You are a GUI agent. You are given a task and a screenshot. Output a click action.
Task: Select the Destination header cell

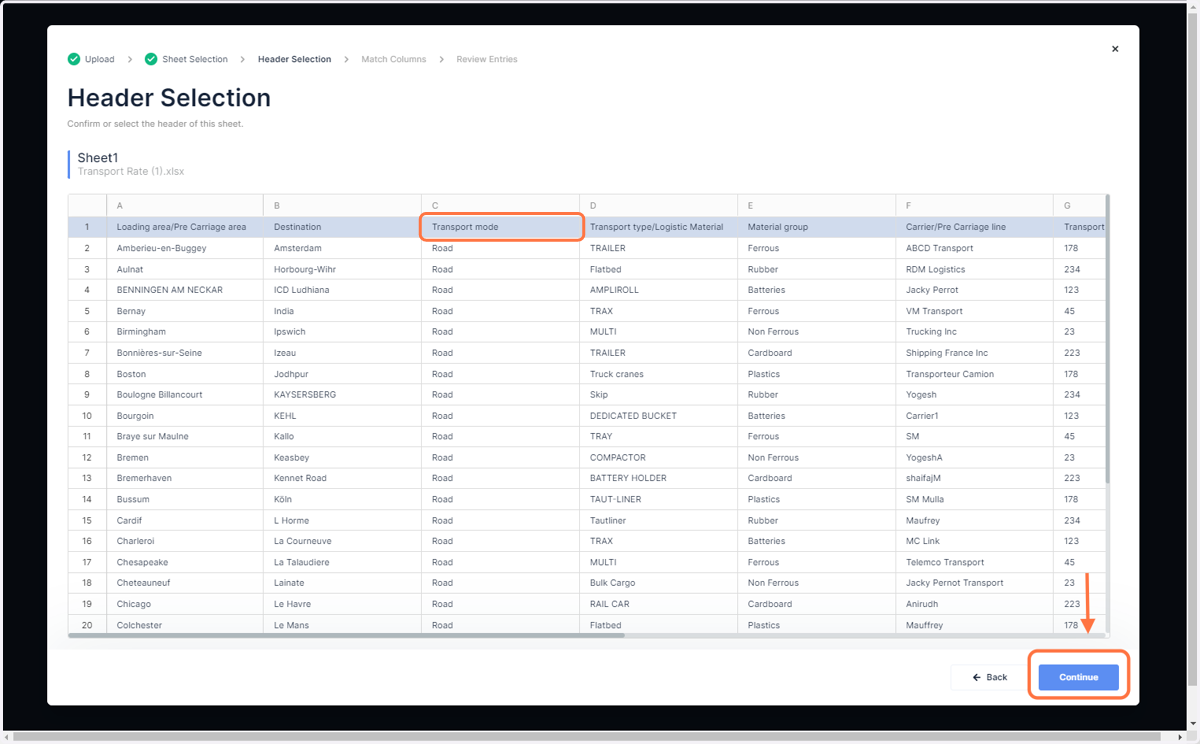coord(342,227)
